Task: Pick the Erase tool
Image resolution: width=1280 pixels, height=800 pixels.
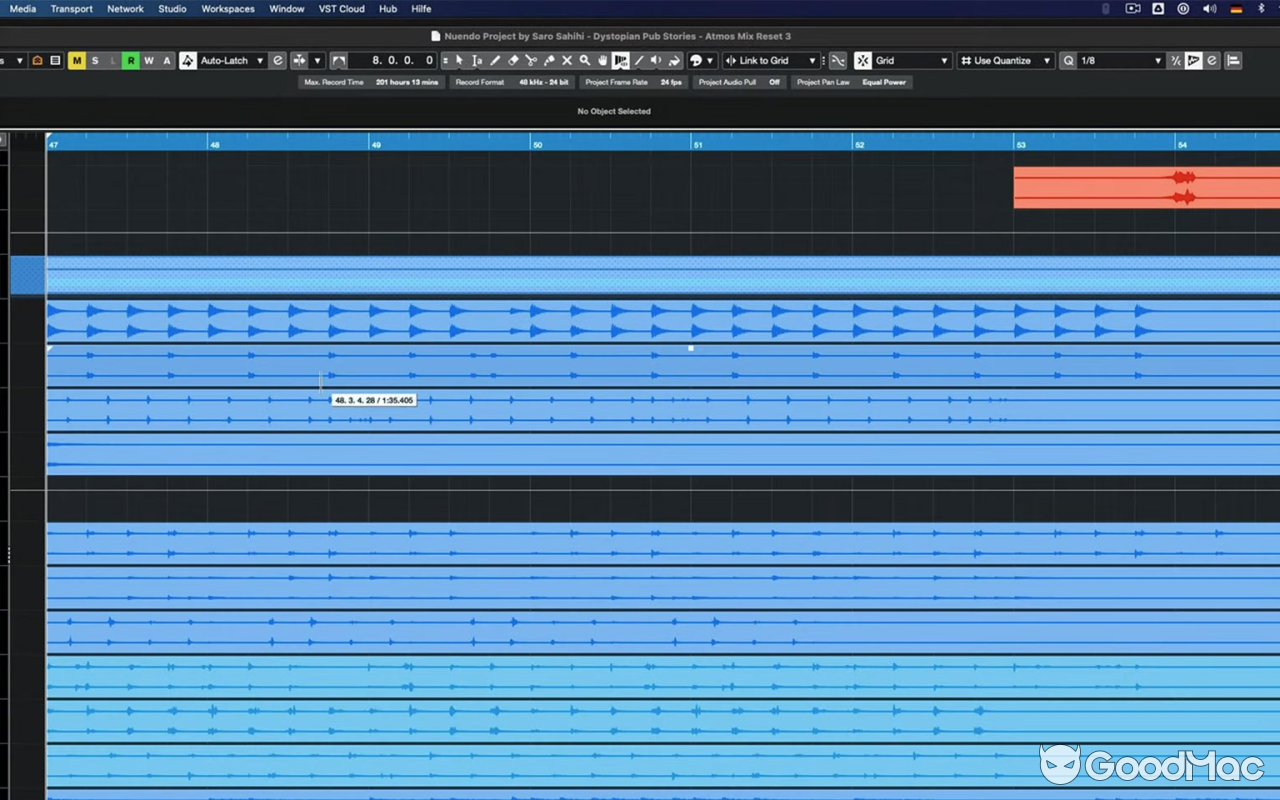Action: pyautogui.click(x=512, y=61)
